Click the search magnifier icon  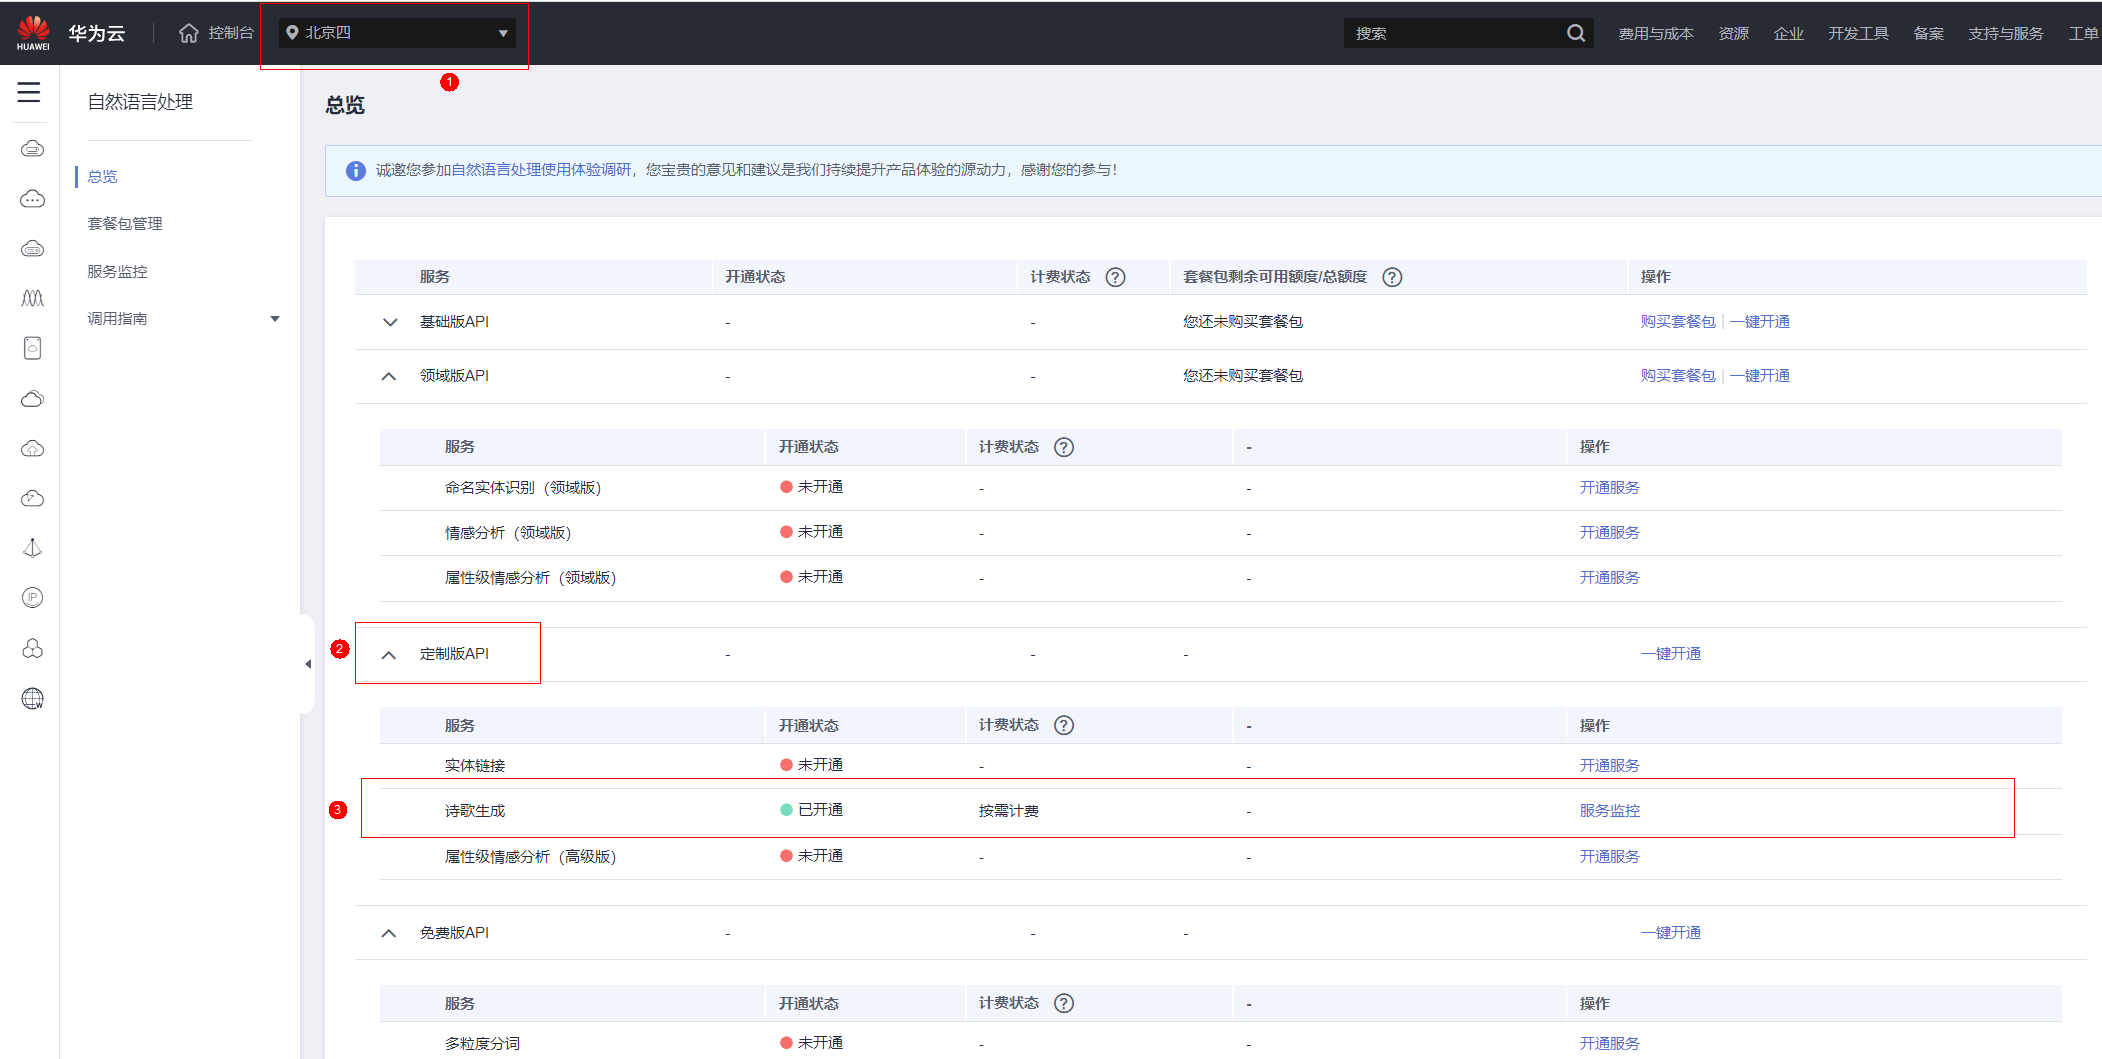pos(1576,33)
